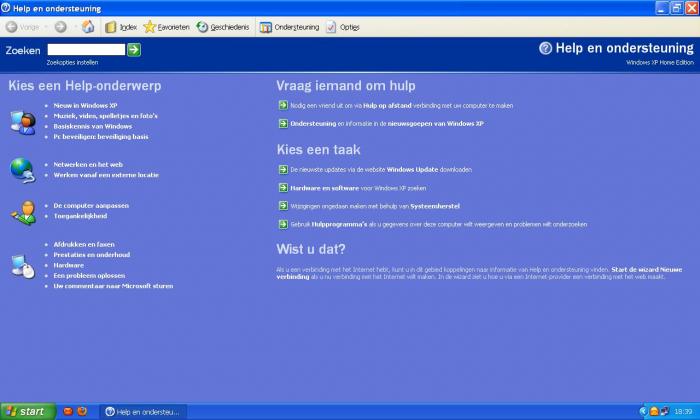Open the Windows Update download link
The image size is (700, 420).
(381, 170)
